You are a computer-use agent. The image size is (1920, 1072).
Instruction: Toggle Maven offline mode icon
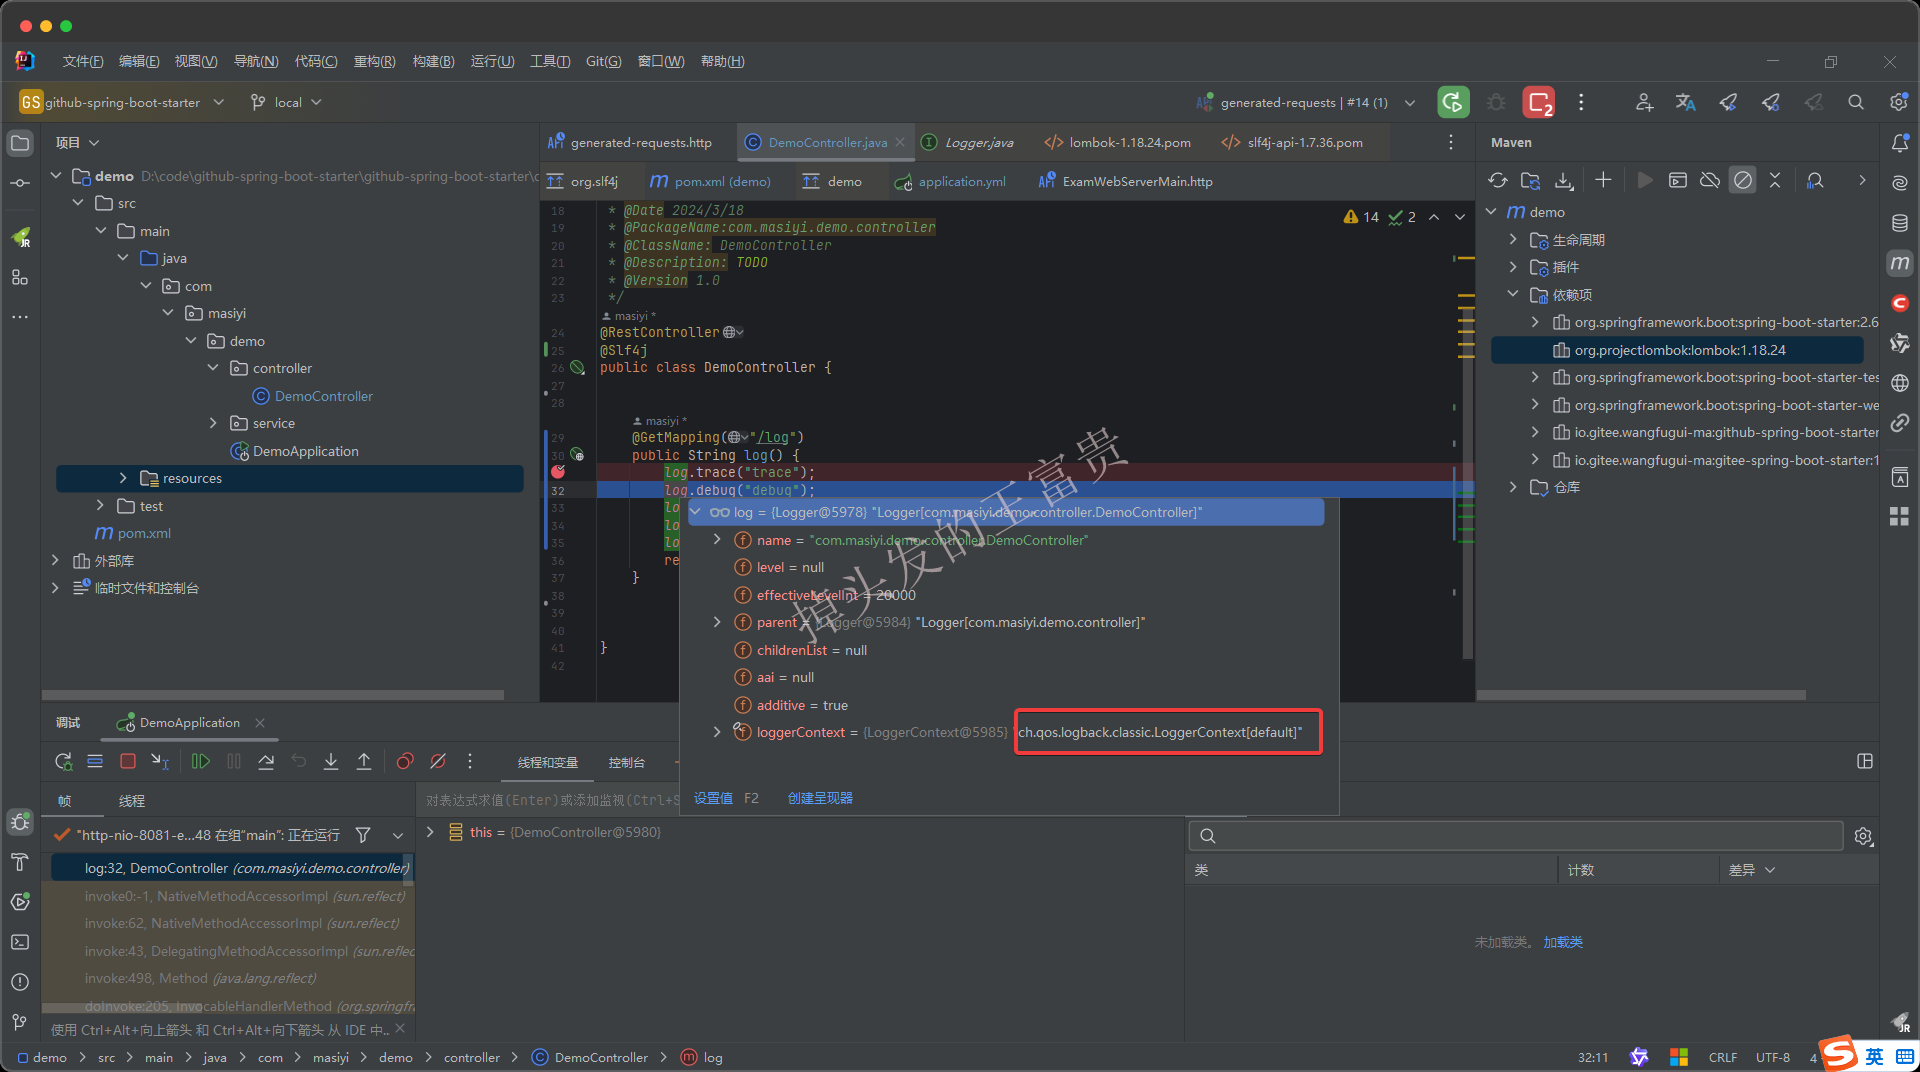1710,180
